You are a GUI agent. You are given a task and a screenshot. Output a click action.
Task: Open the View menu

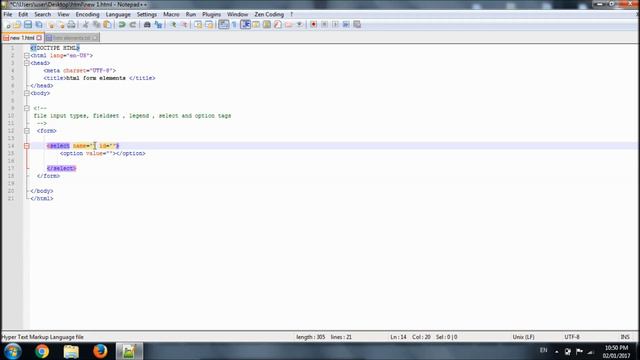coord(63,14)
